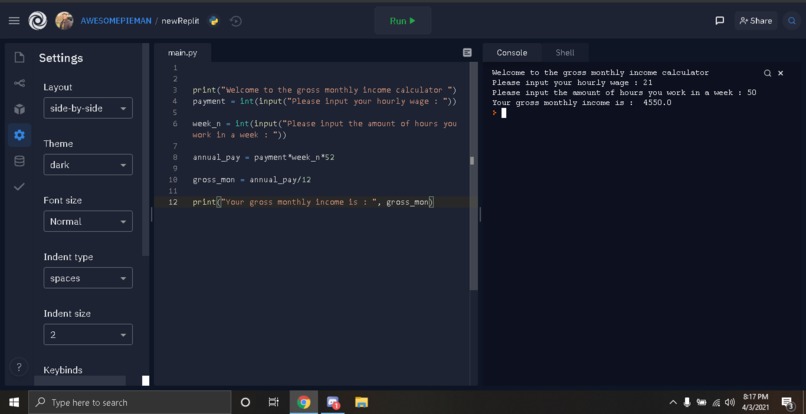This screenshot has width=806, height=414.
Task: Click the Replit logo icon
Action: (38, 21)
